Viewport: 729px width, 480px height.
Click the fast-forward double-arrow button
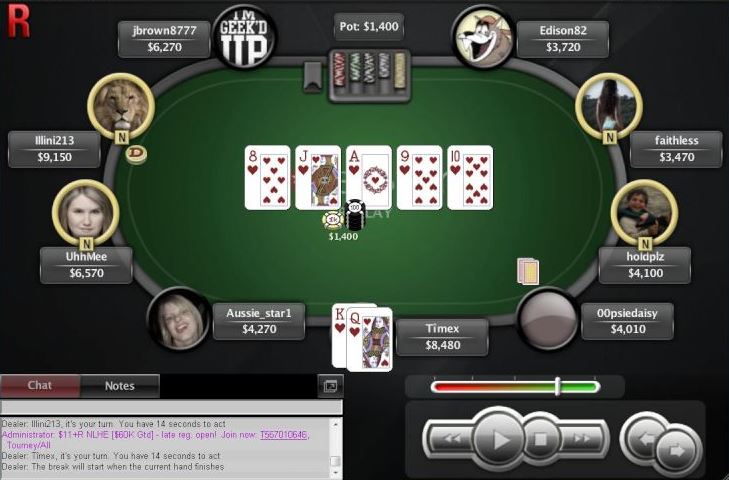click(x=581, y=439)
